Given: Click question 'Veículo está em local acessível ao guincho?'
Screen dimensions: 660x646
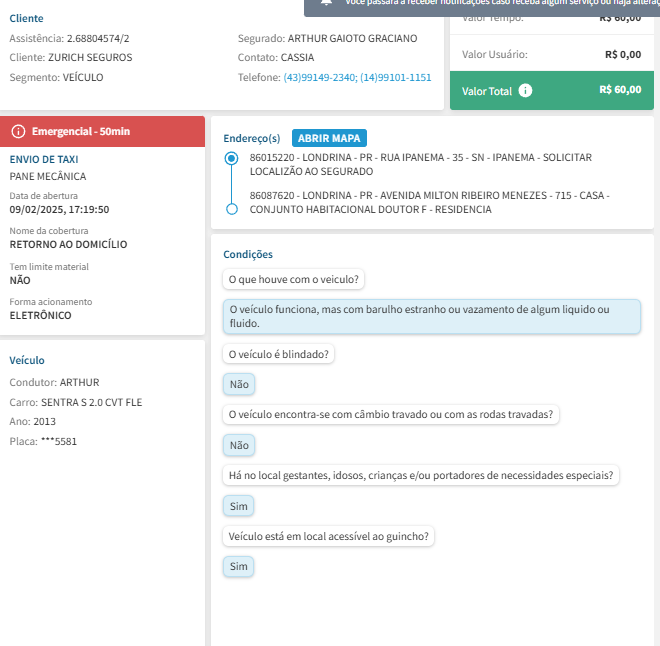Looking at the screenshot, I should coord(328,537).
